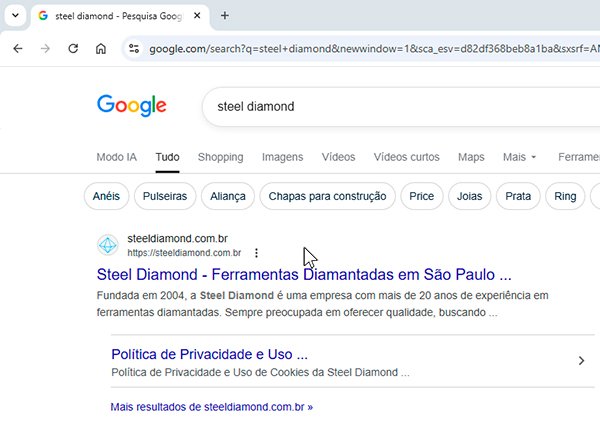600x424 pixels.
Task: Filter results by Prata chip
Action: 518,196
